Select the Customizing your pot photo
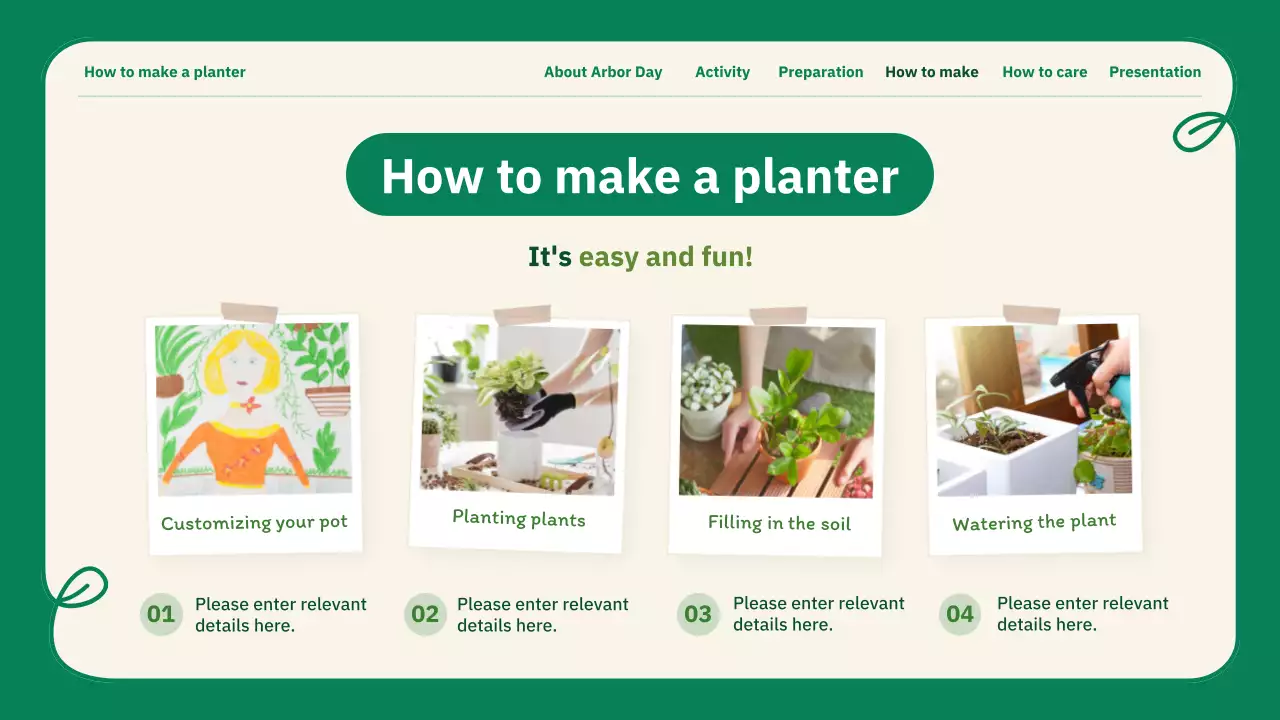 [254, 409]
